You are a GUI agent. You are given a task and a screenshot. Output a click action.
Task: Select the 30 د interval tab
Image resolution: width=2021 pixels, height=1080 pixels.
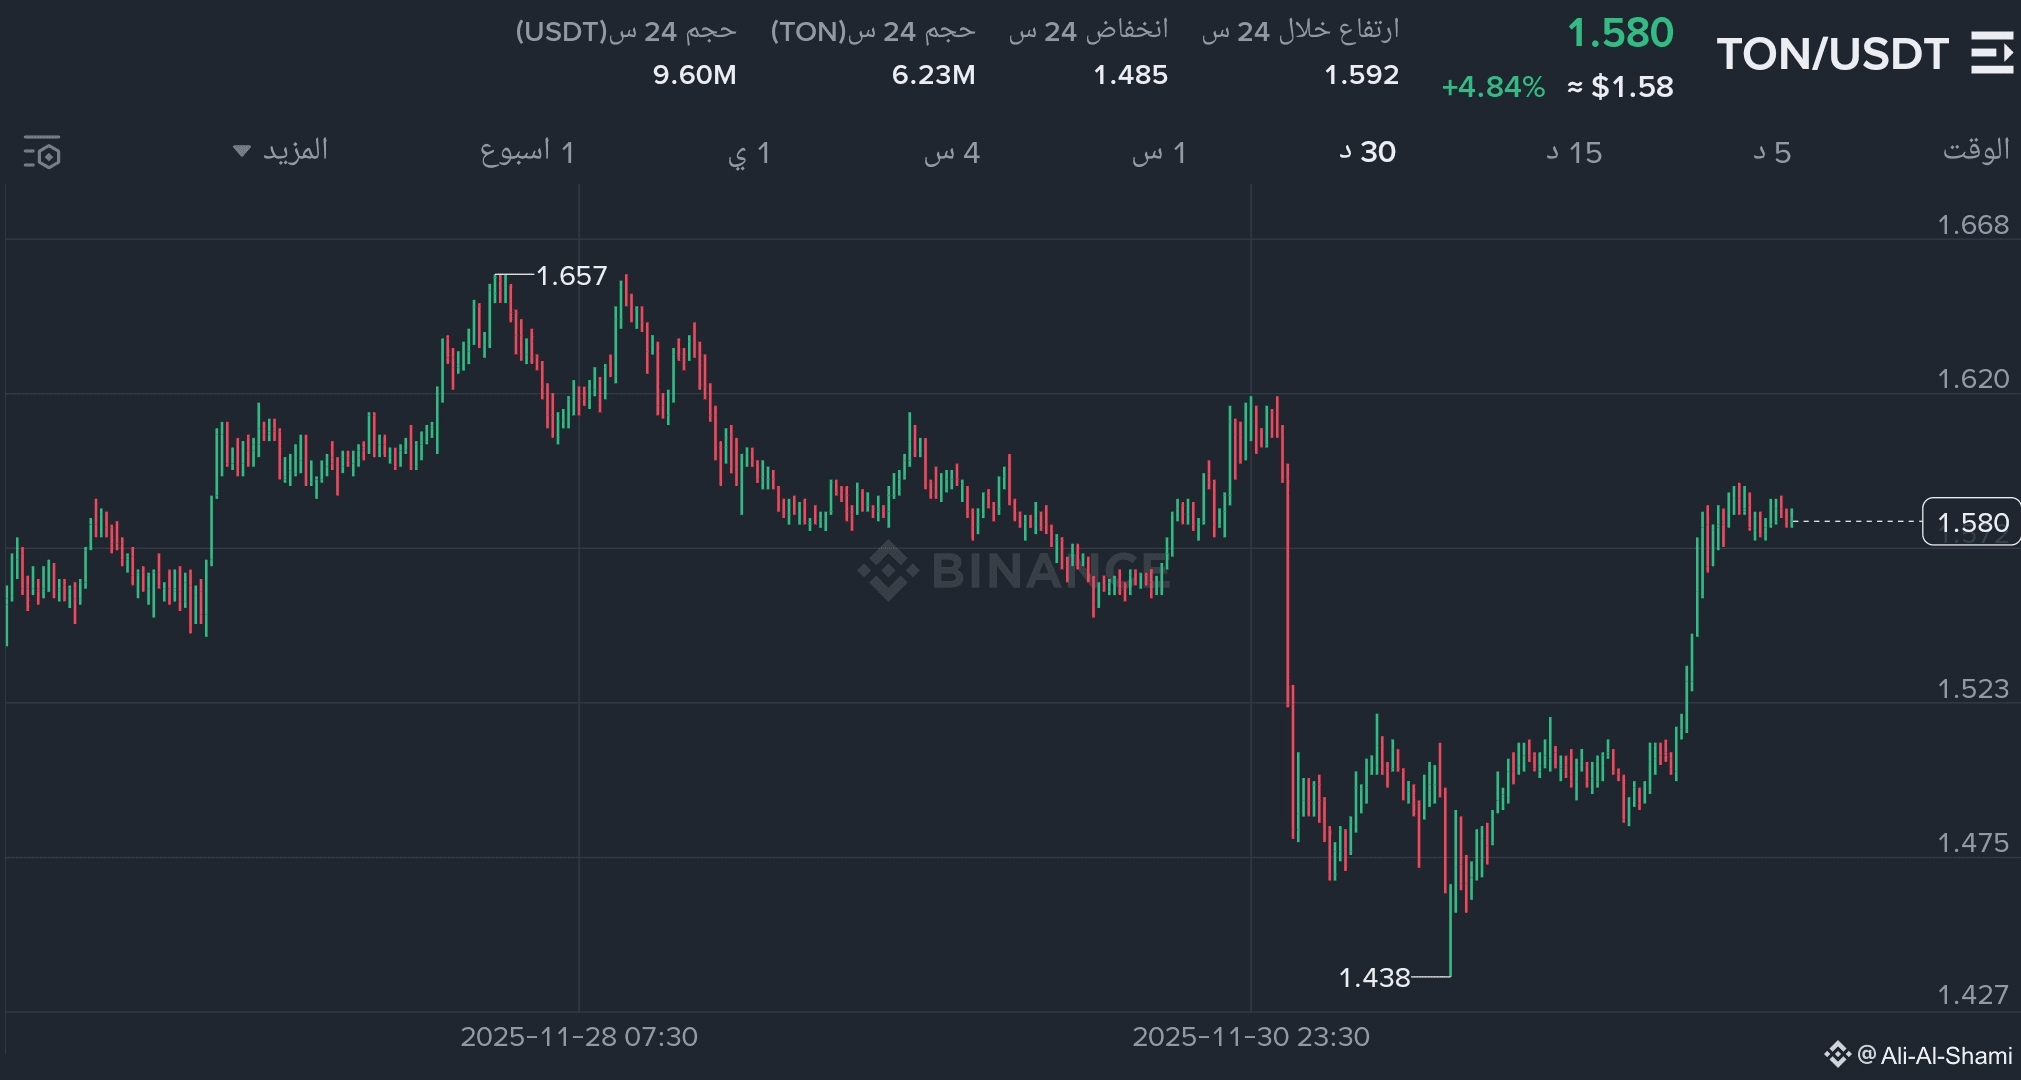pos(1367,152)
